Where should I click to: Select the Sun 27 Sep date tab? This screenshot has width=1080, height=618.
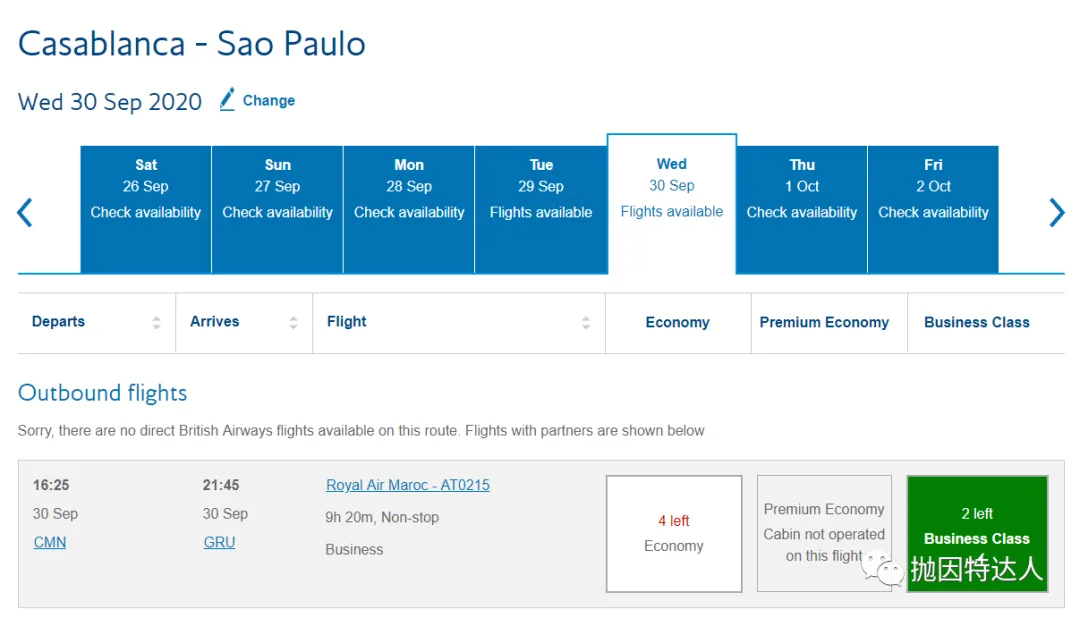click(x=278, y=209)
